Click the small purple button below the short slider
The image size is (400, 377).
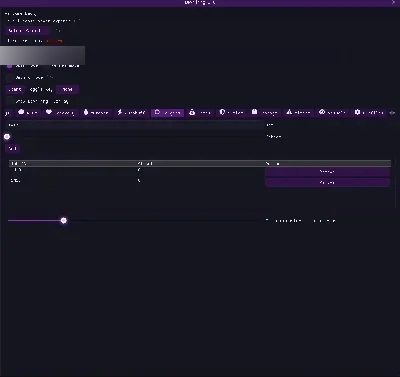13,148
